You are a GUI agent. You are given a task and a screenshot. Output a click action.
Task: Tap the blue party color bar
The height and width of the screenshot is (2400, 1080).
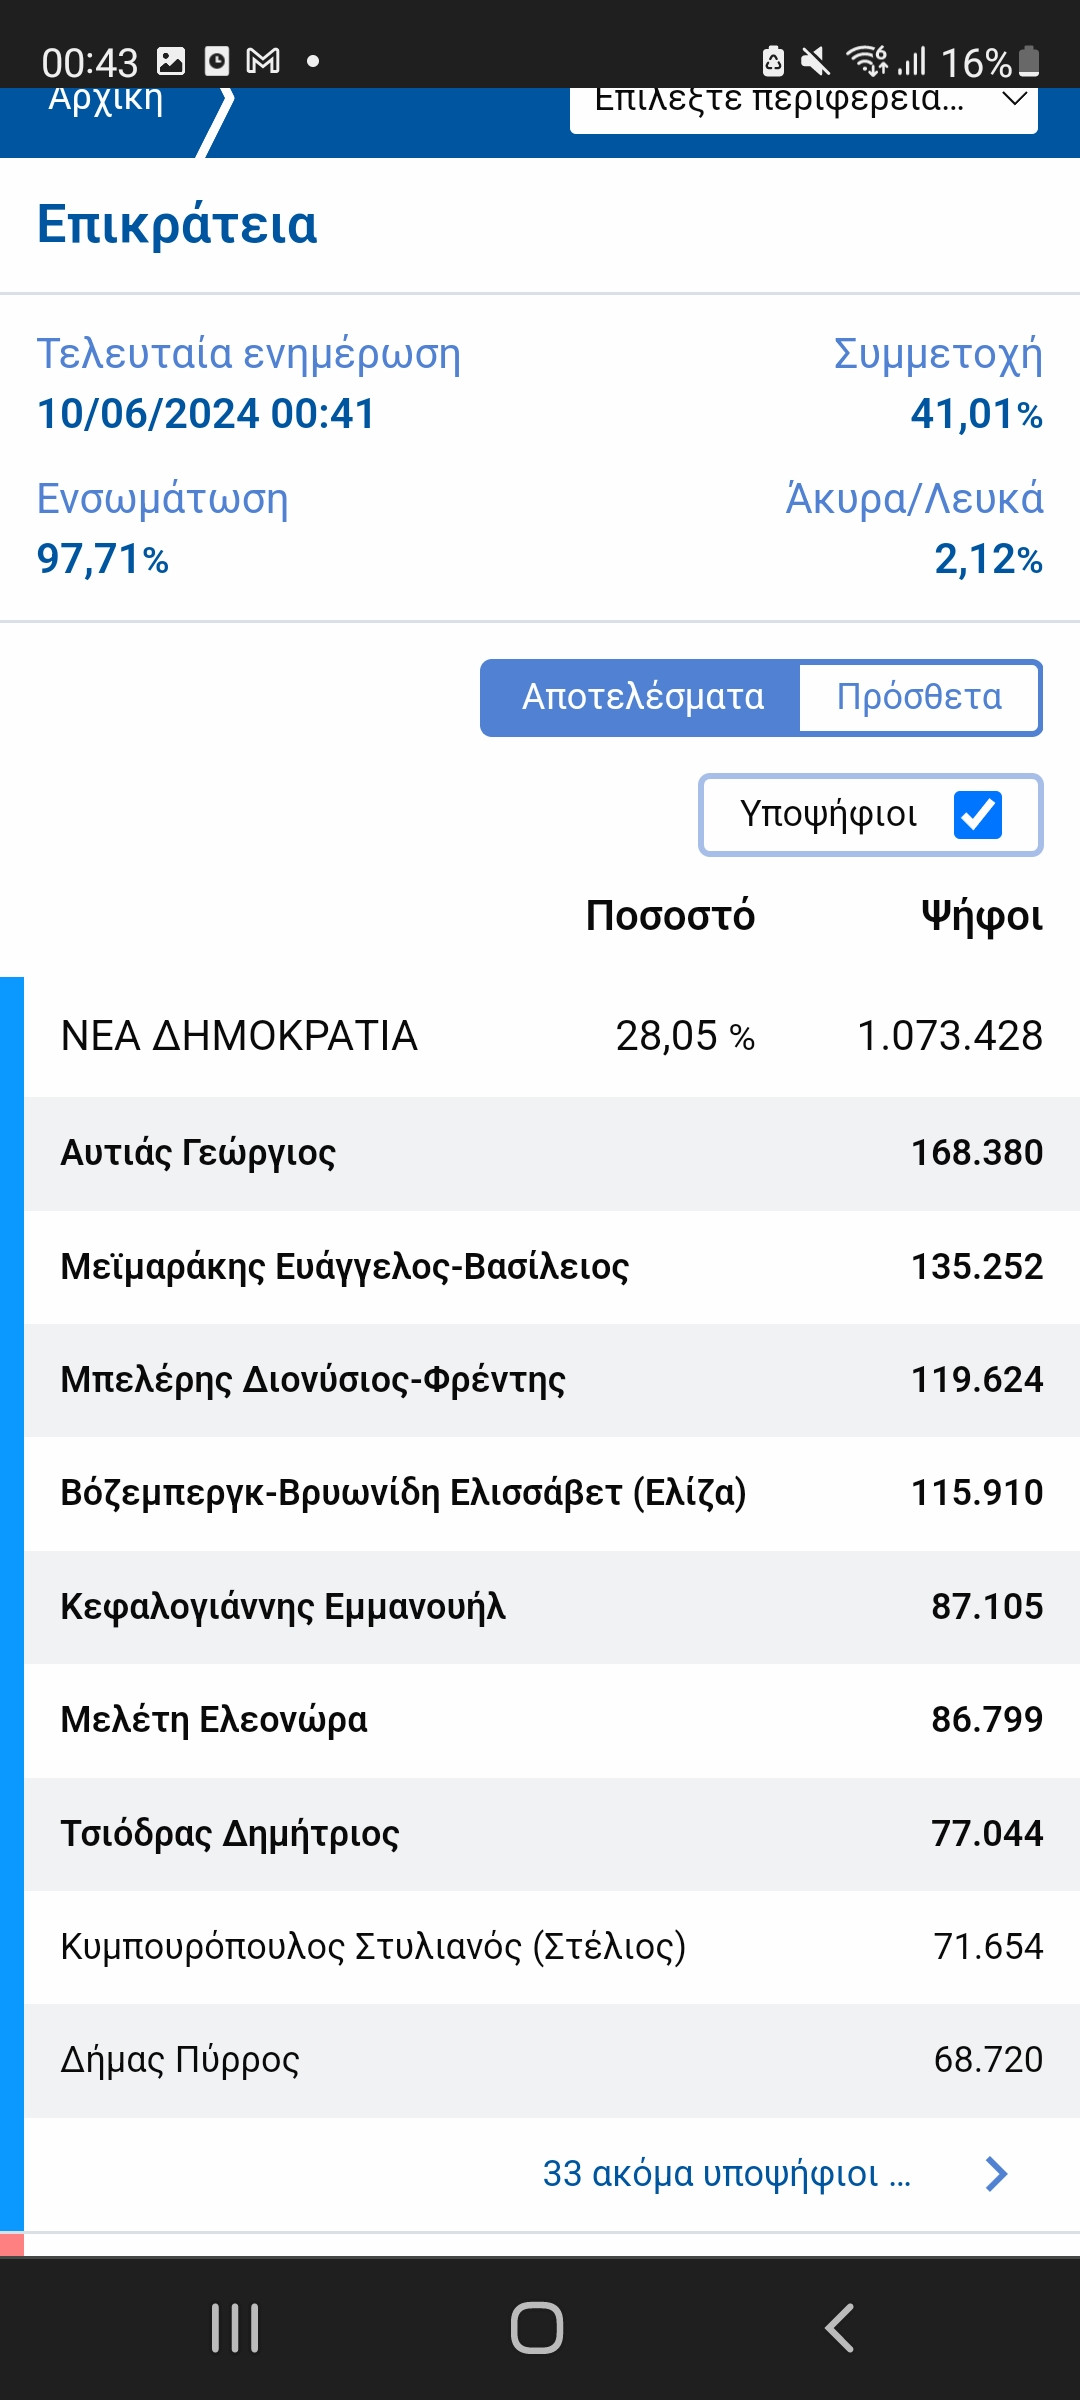(11, 1600)
